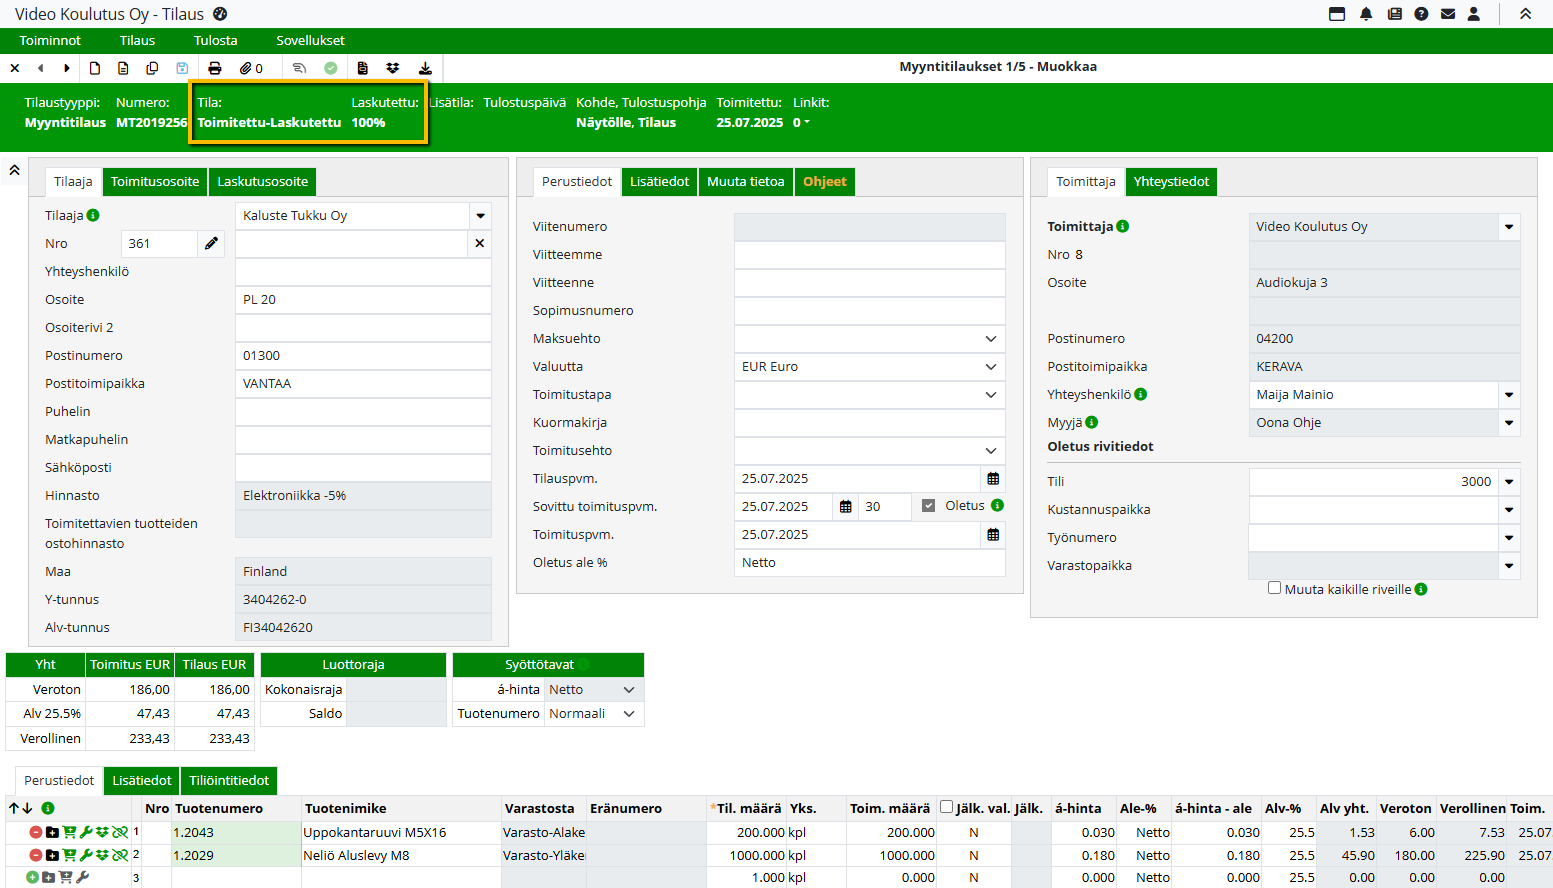Open the Tili 3000 dropdown

pyautogui.click(x=1508, y=482)
